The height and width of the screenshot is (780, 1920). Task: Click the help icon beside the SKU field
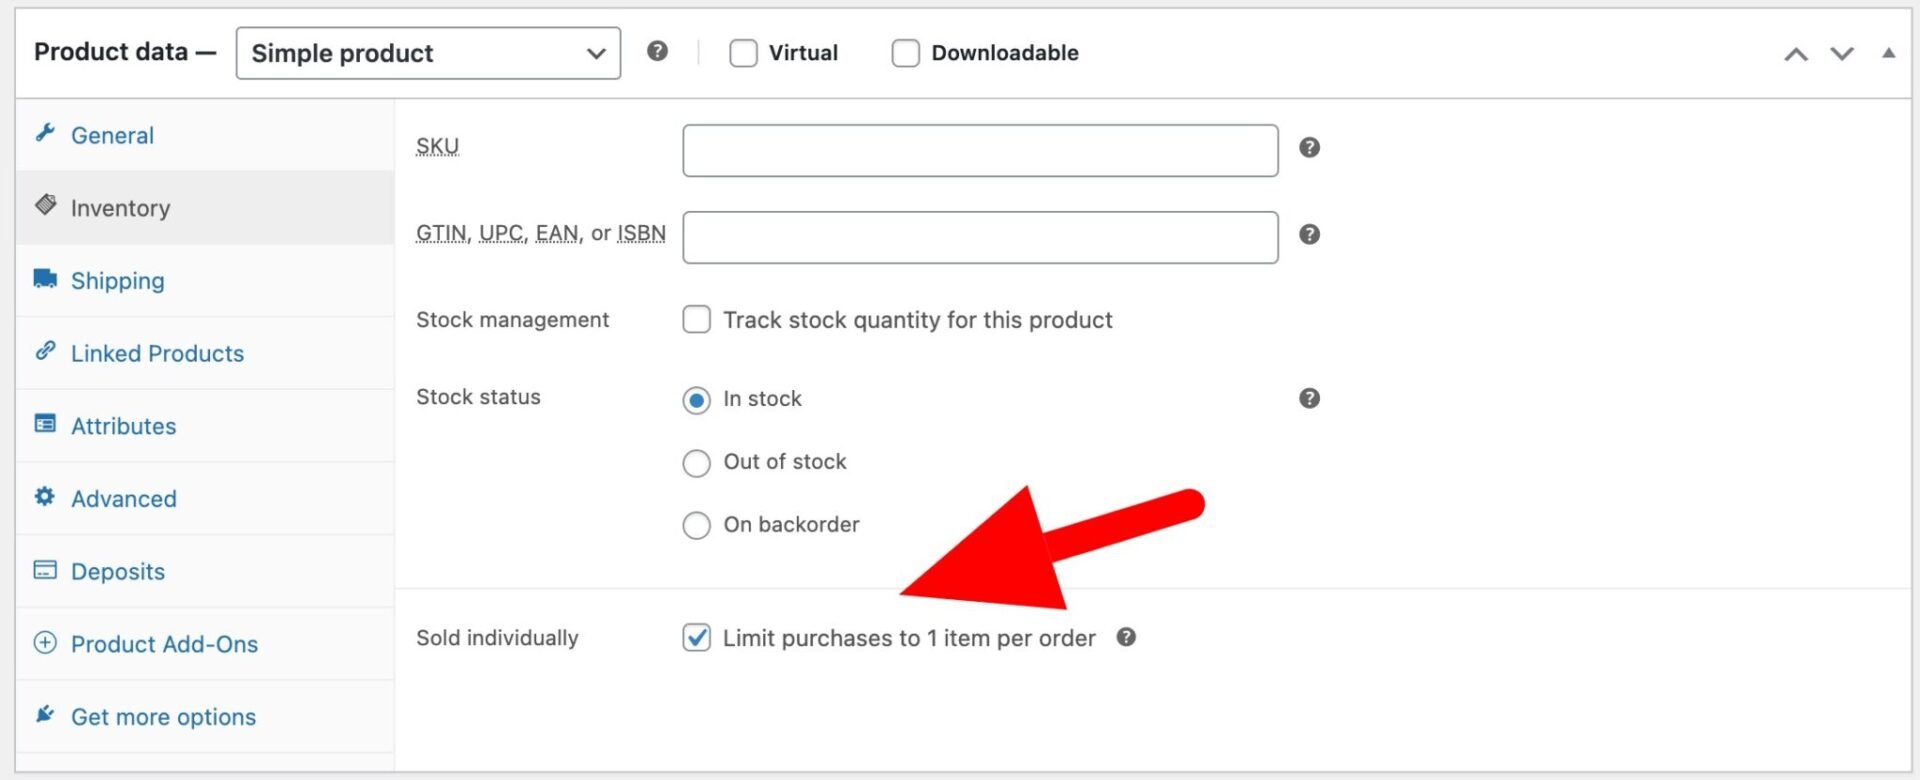1309,148
